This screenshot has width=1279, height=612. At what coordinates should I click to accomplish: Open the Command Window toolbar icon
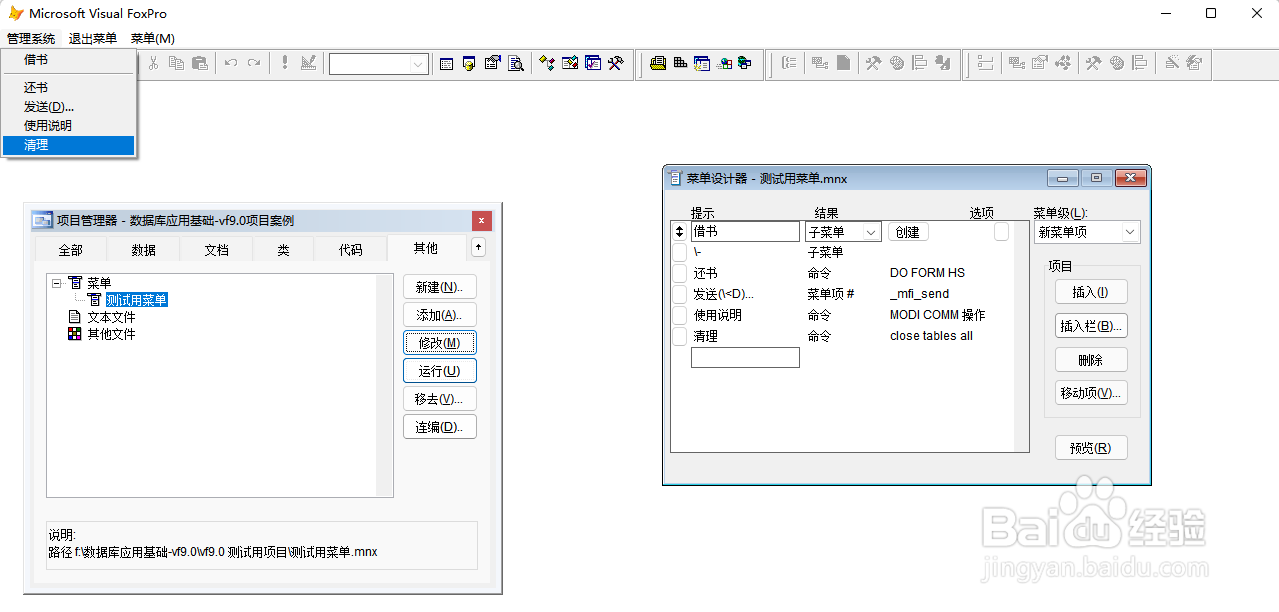coord(446,63)
